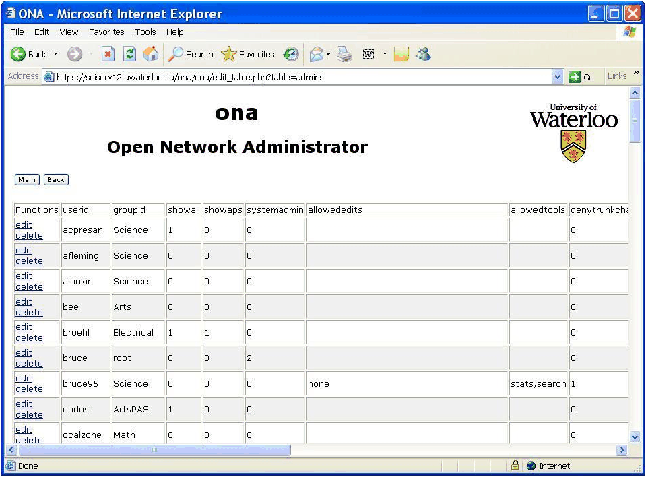Open the File menu
The height and width of the screenshot is (477, 645).
(x=17, y=32)
